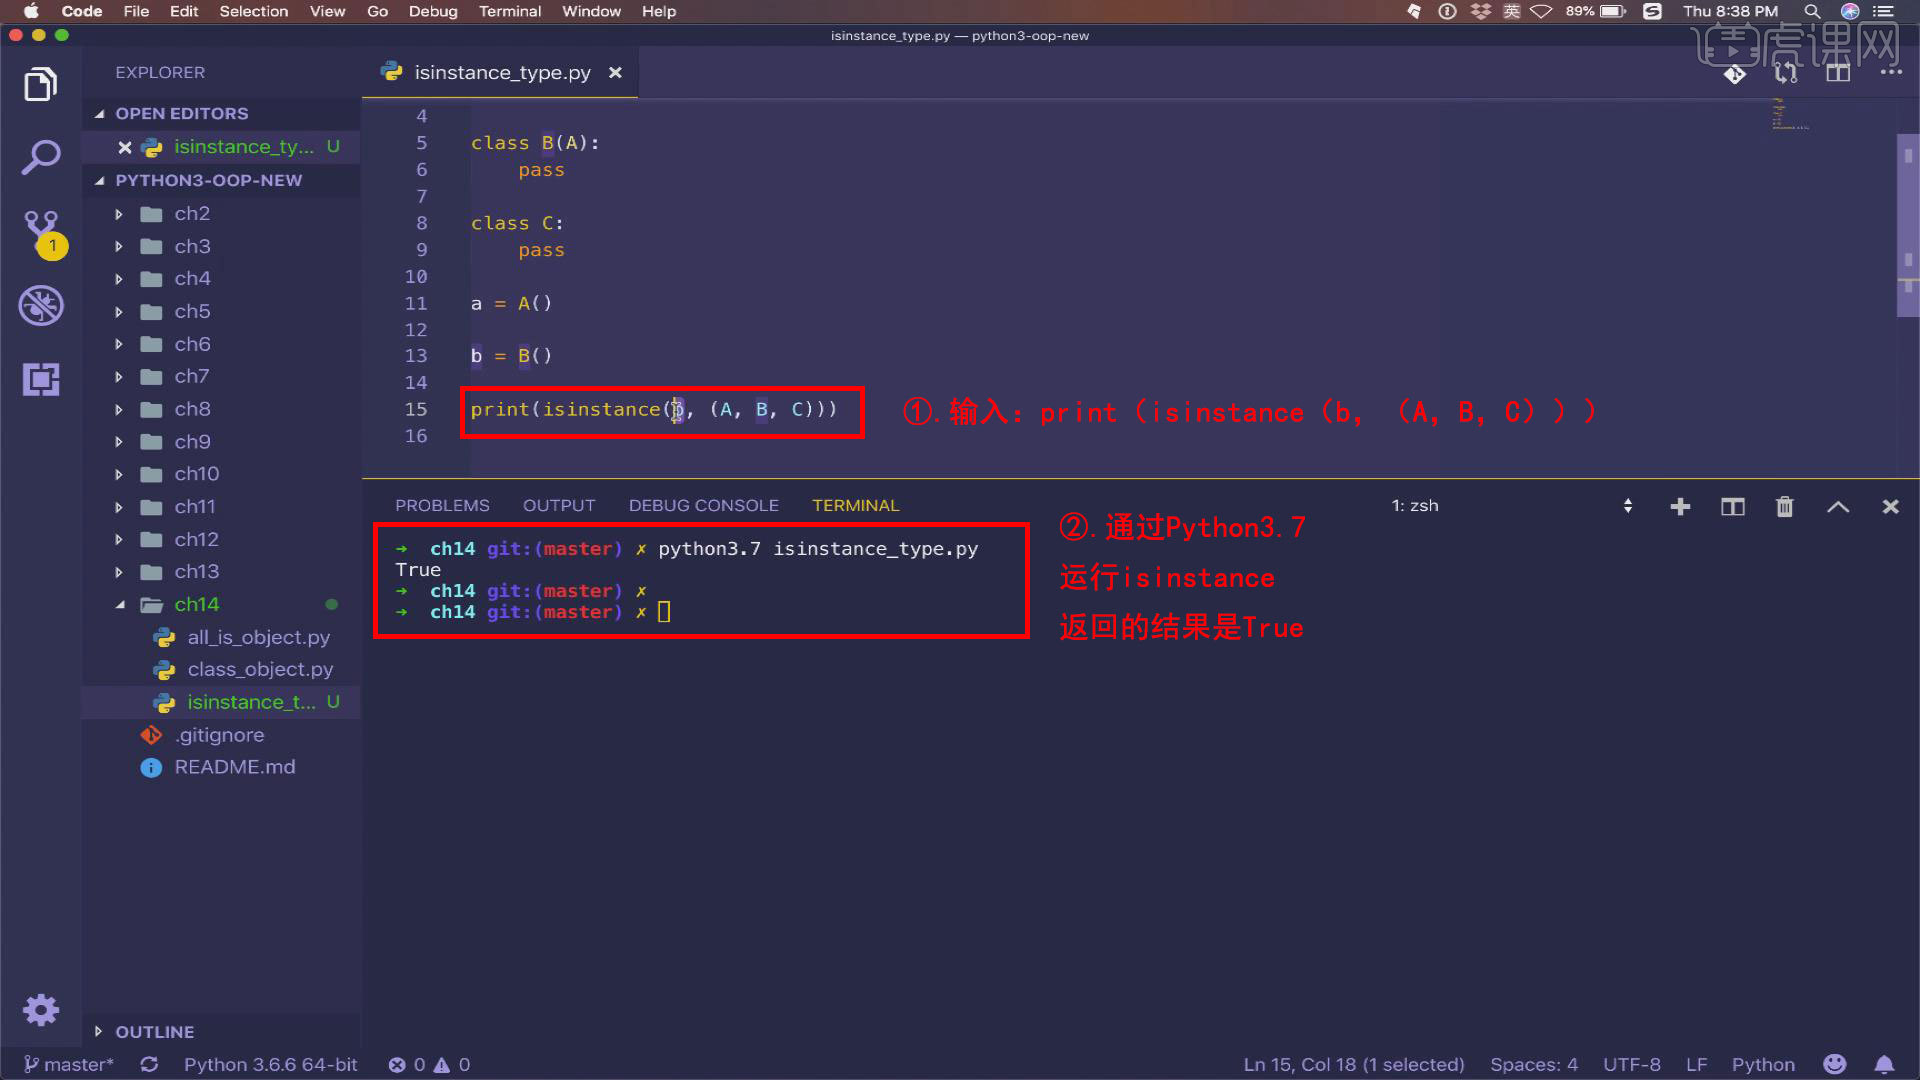Maximize the panel with up chevron
Viewport: 1920px width, 1080px height.
(1838, 507)
